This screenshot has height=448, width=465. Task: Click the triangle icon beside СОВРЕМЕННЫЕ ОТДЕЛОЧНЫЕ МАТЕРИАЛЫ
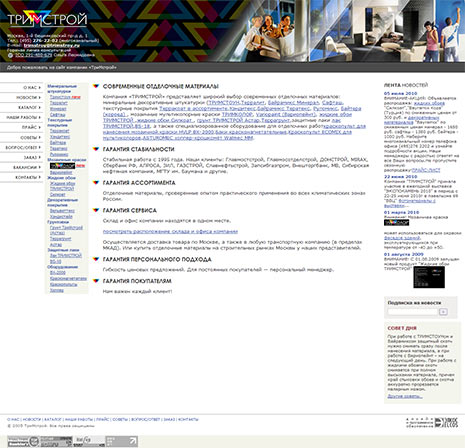(x=96, y=86)
